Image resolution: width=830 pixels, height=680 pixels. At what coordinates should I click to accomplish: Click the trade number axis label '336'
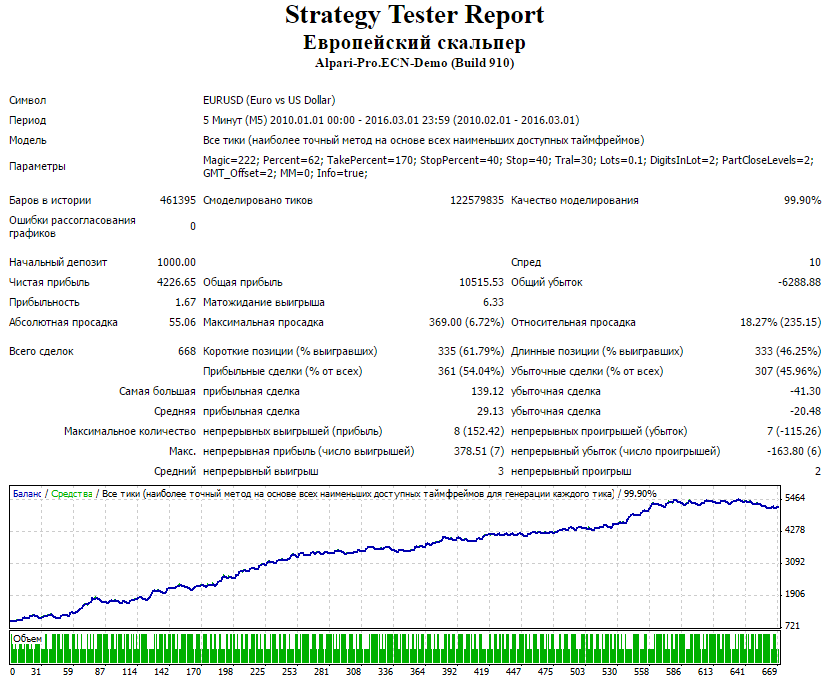(385, 672)
